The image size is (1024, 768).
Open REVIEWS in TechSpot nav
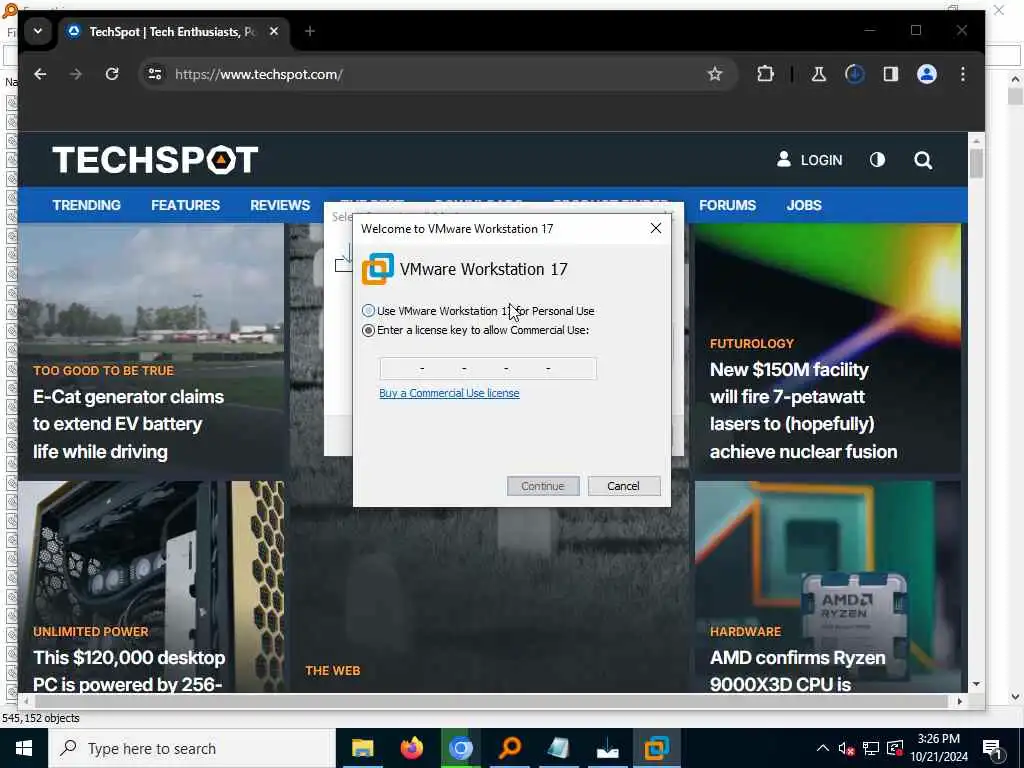(x=280, y=205)
